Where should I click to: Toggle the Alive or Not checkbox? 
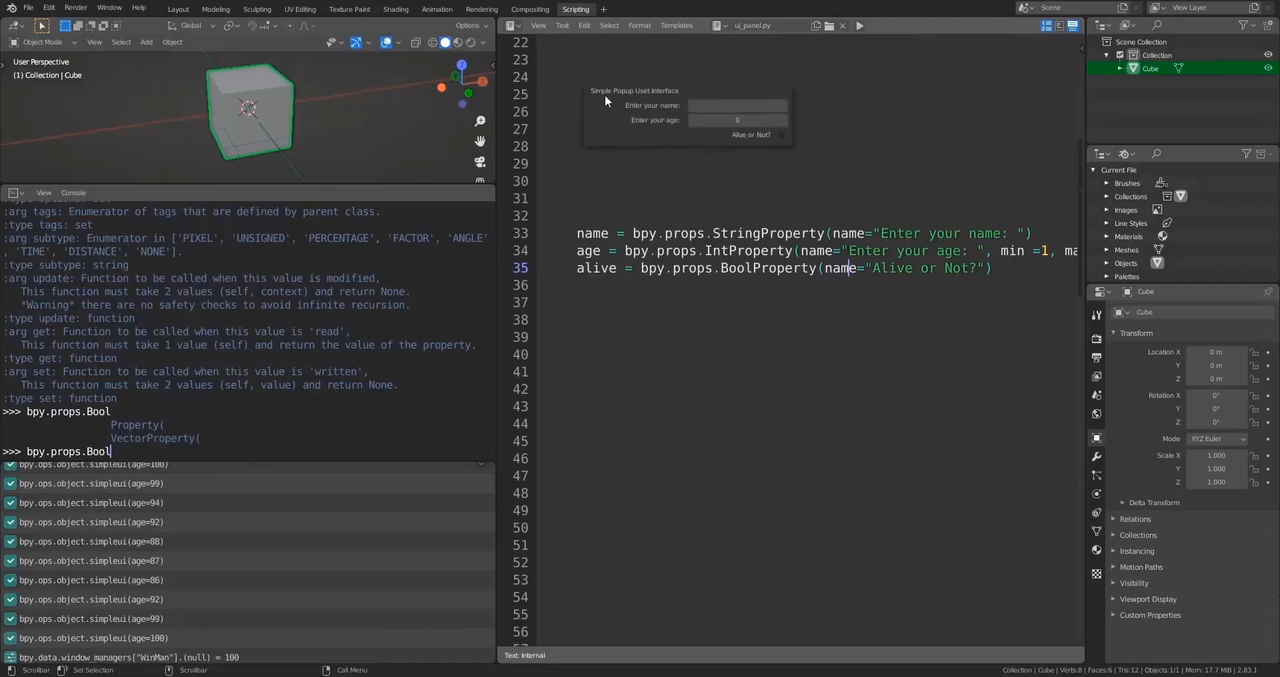(x=781, y=135)
